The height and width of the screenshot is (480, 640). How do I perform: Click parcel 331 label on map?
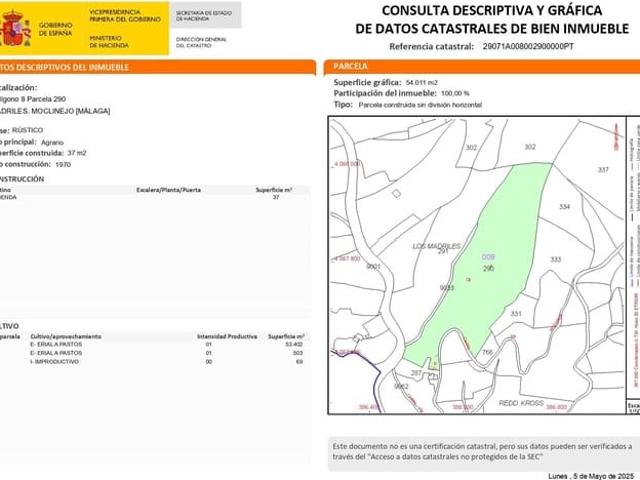(x=516, y=313)
